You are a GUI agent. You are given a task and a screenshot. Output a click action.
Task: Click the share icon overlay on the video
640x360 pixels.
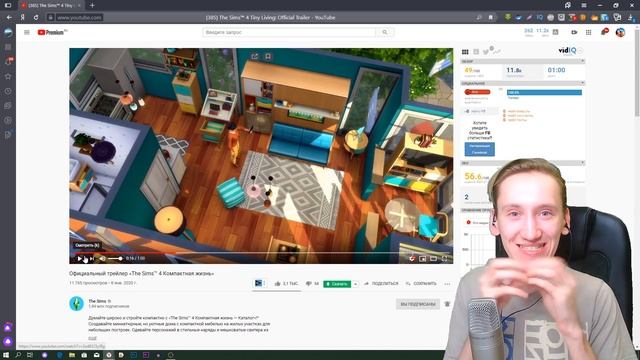point(255,56)
